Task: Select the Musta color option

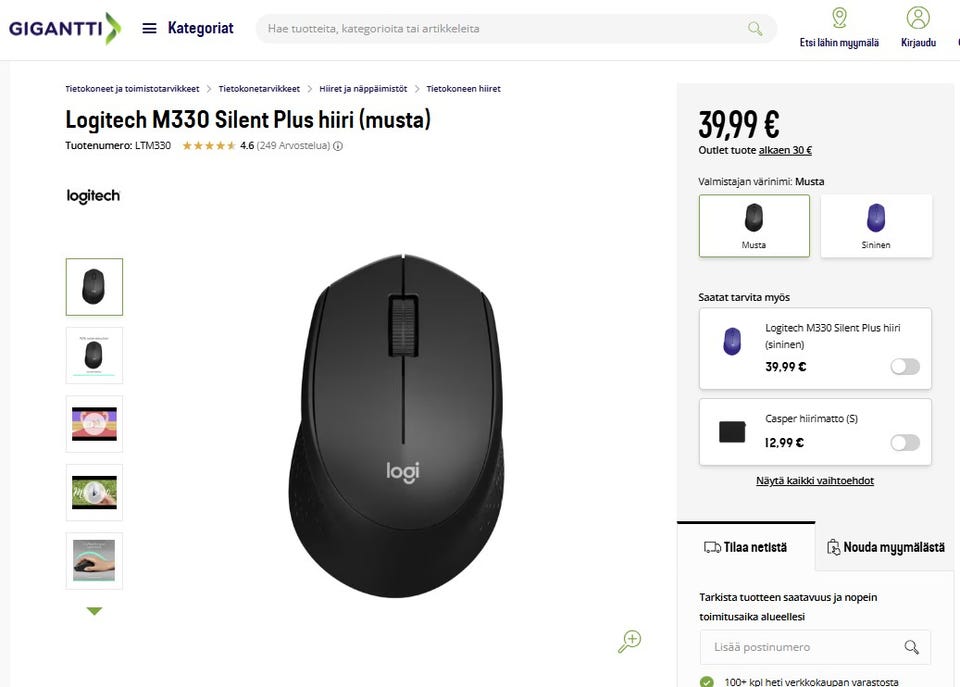Action: click(754, 225)
